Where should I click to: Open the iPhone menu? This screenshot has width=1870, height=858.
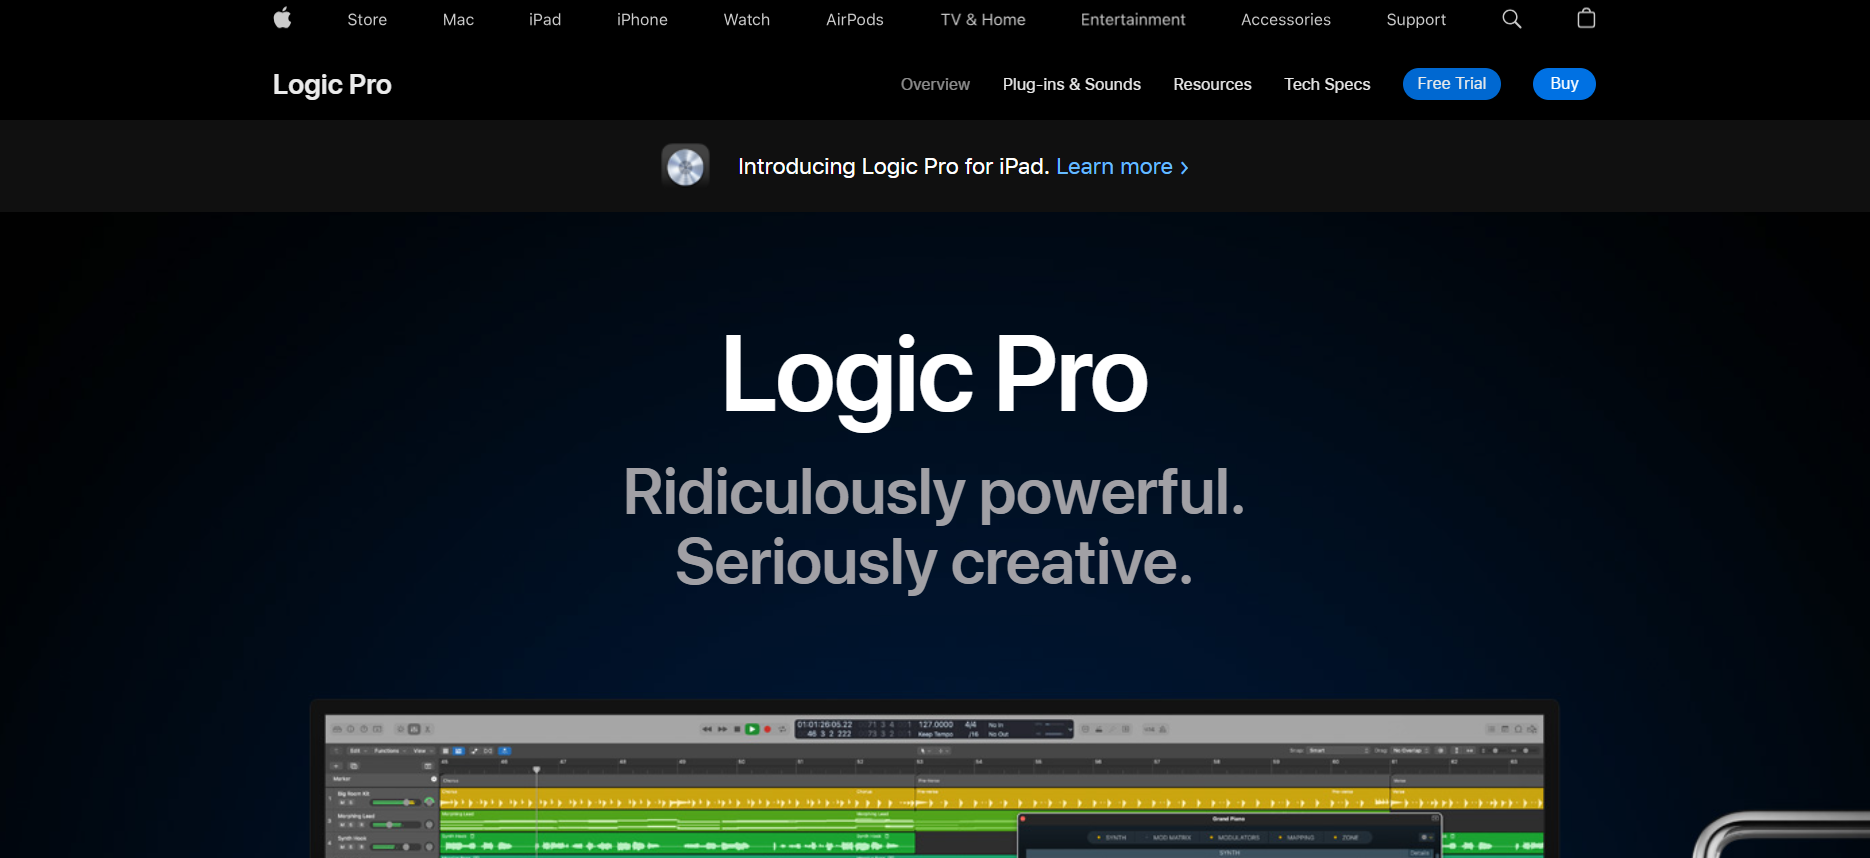[x=642, y=20]
